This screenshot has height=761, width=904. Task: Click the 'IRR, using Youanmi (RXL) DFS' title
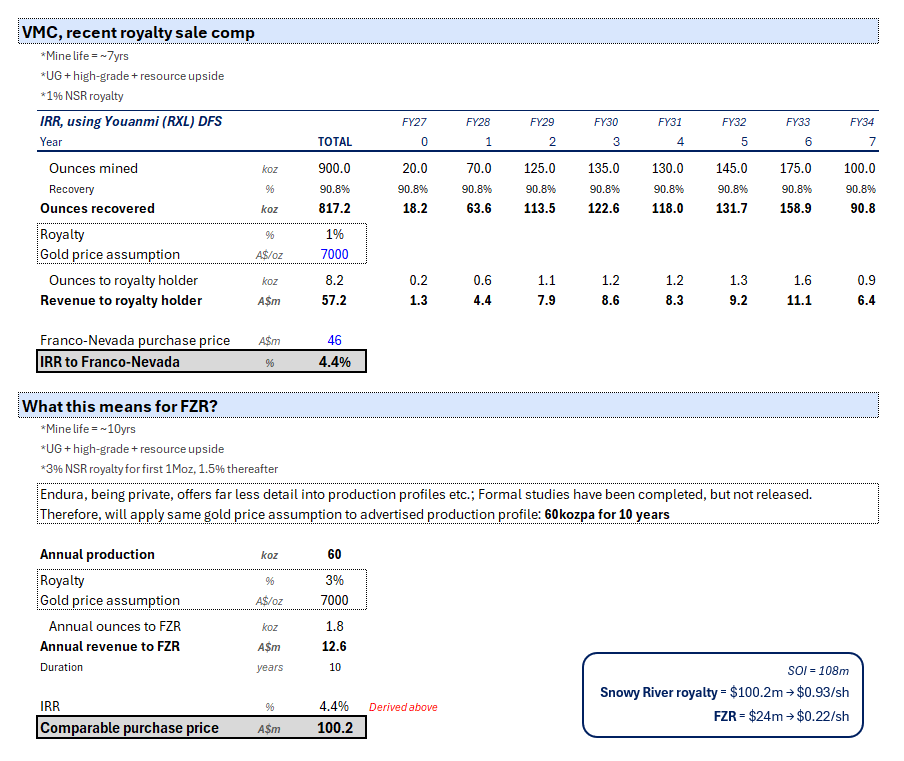[131, 122]
